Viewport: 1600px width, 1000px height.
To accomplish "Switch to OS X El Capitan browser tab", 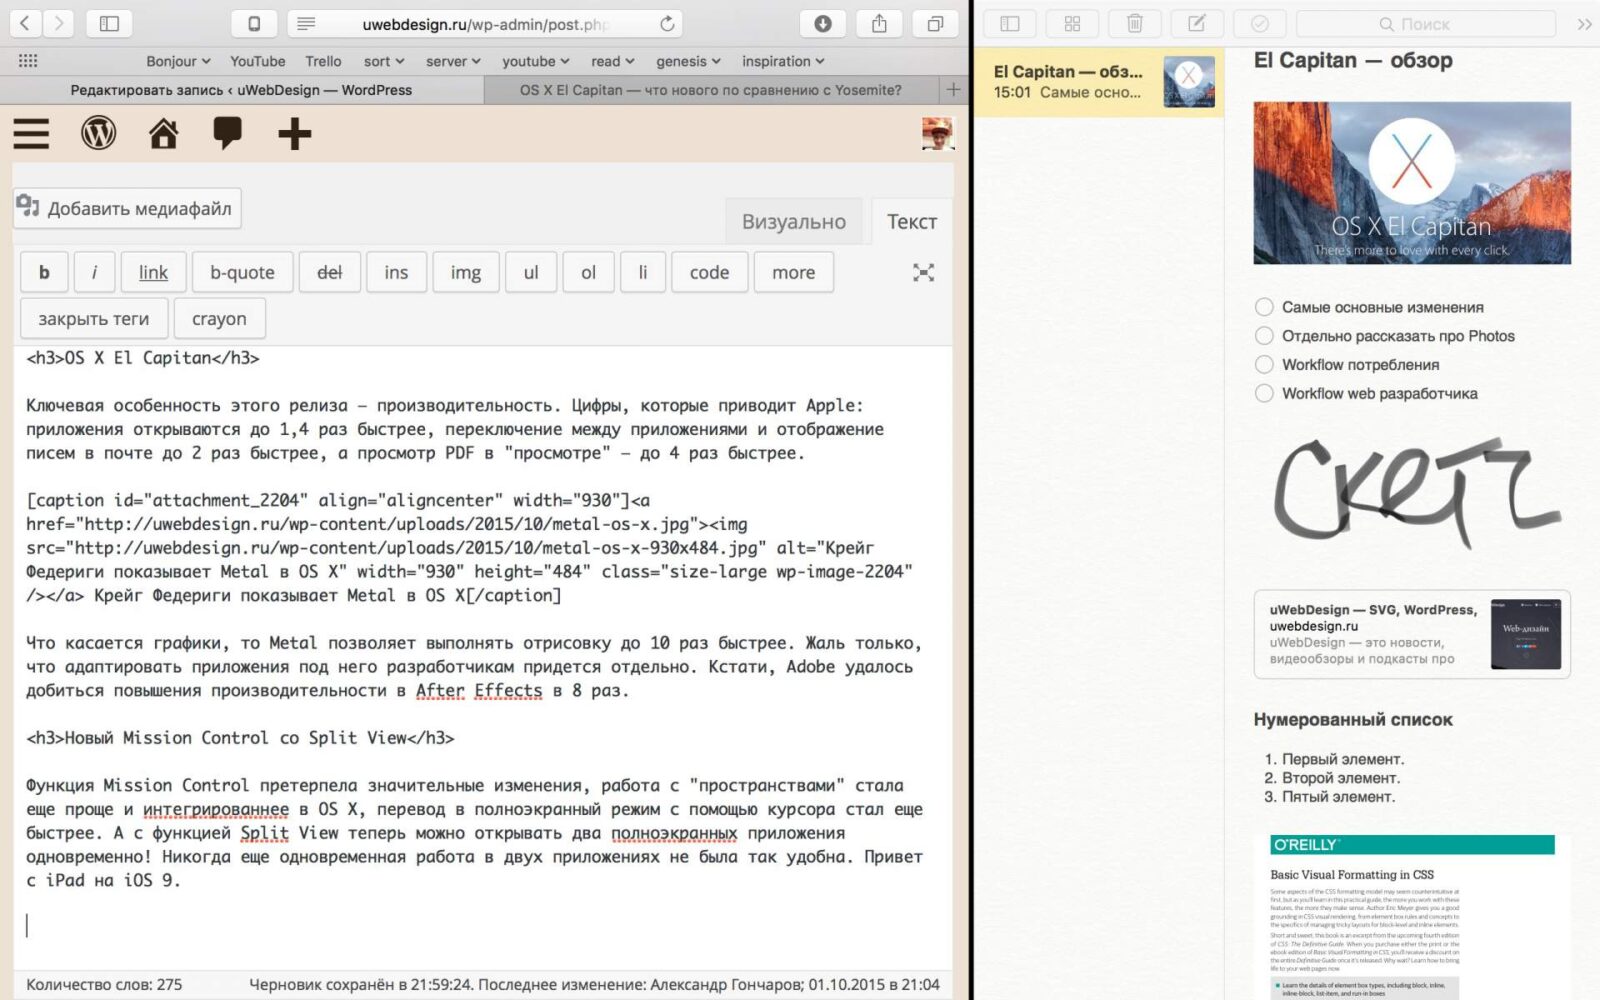I will coord(711,90).
